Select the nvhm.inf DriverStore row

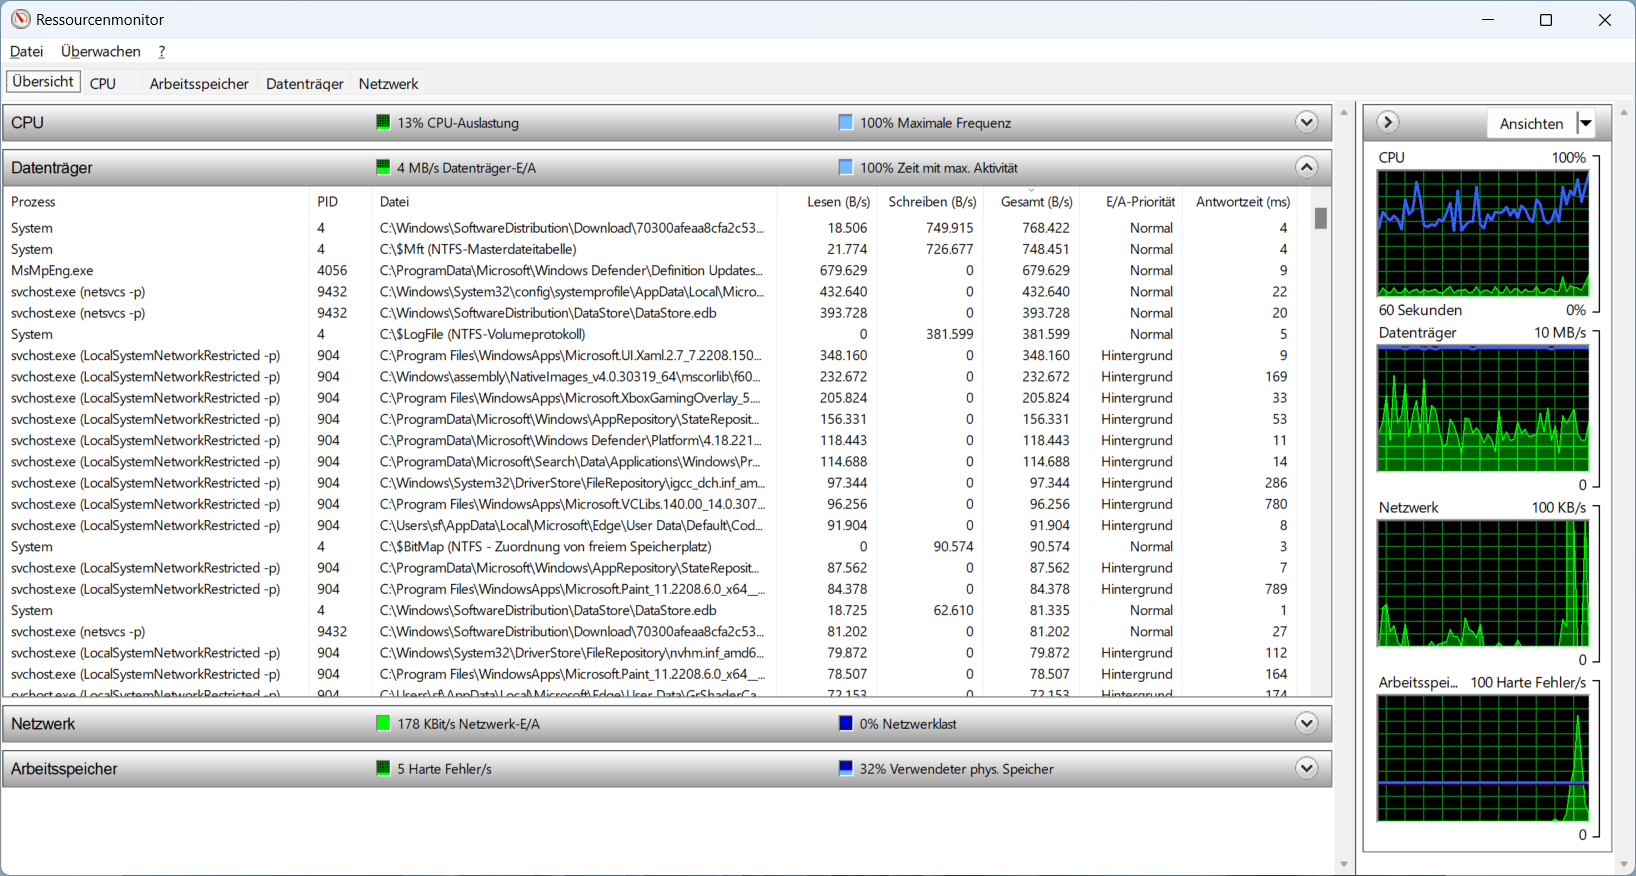coord(650,653)
